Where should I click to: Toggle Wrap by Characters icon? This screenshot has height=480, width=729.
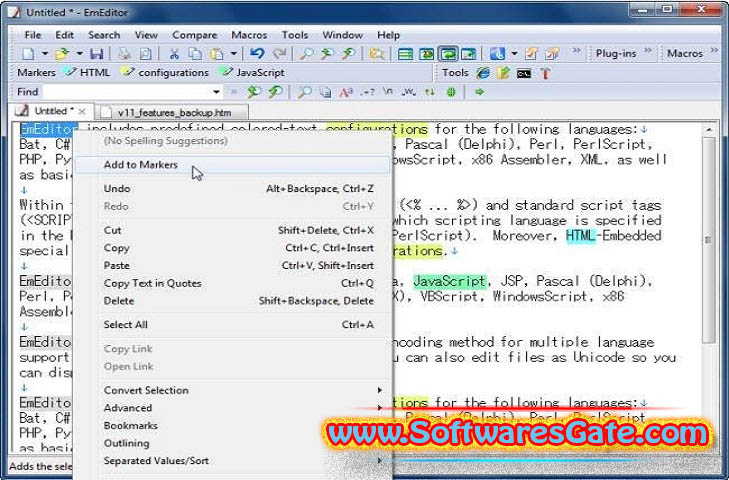(x=426, y=54)
